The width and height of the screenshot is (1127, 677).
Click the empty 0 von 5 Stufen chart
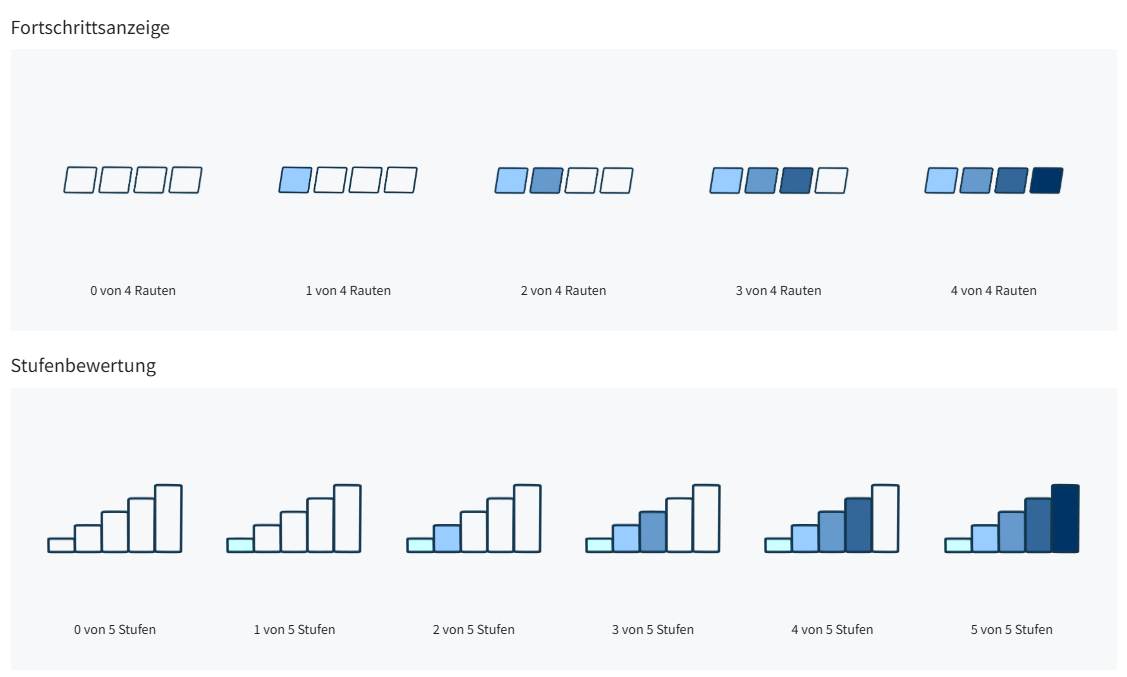[x=115, y=518]
